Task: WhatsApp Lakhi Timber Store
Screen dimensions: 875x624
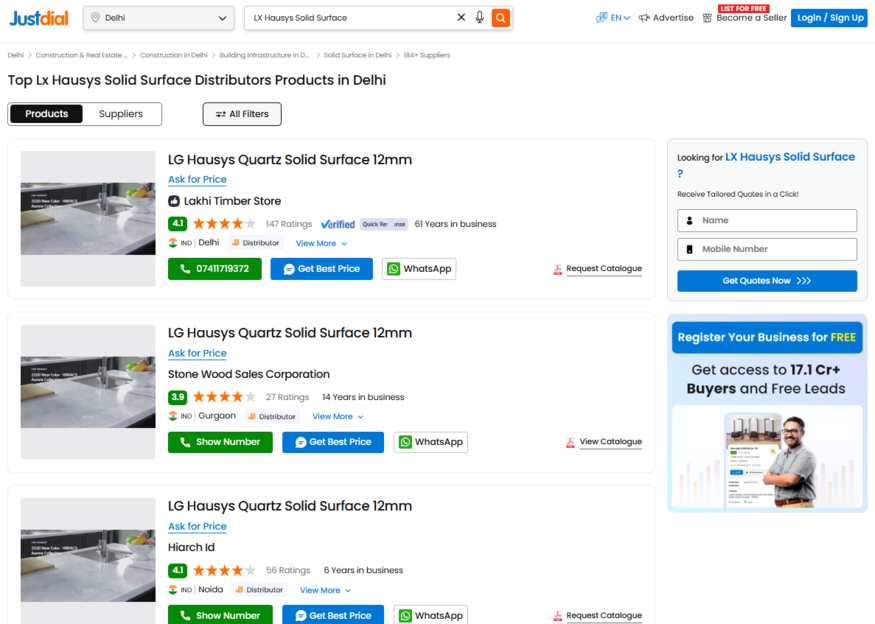Action: [419, 269]
